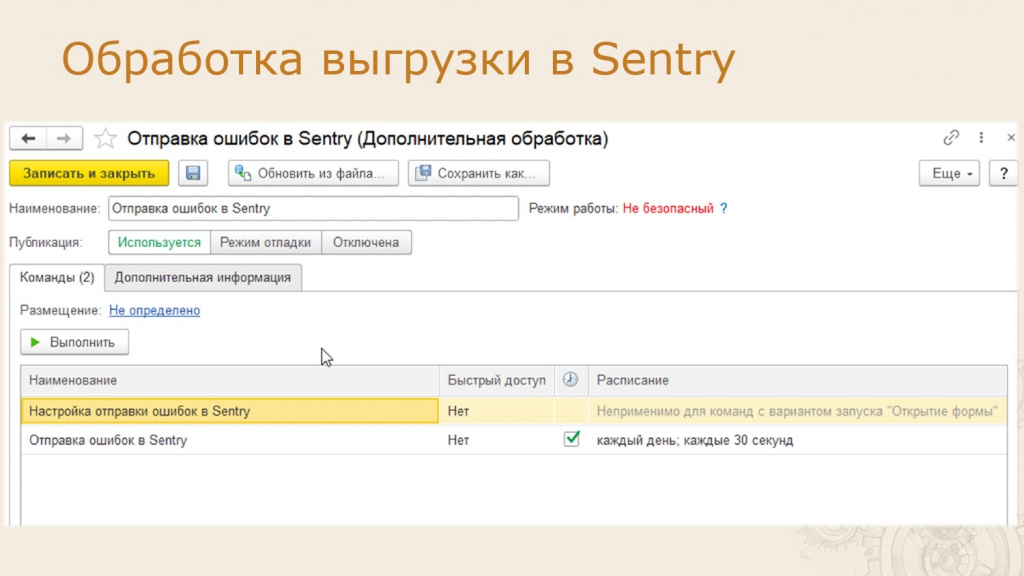The height and width of the screenshot is (576, 1024).
Task: Click the schedule text каждый день; каждые 30 секунд
Action: tap(695, 440)
